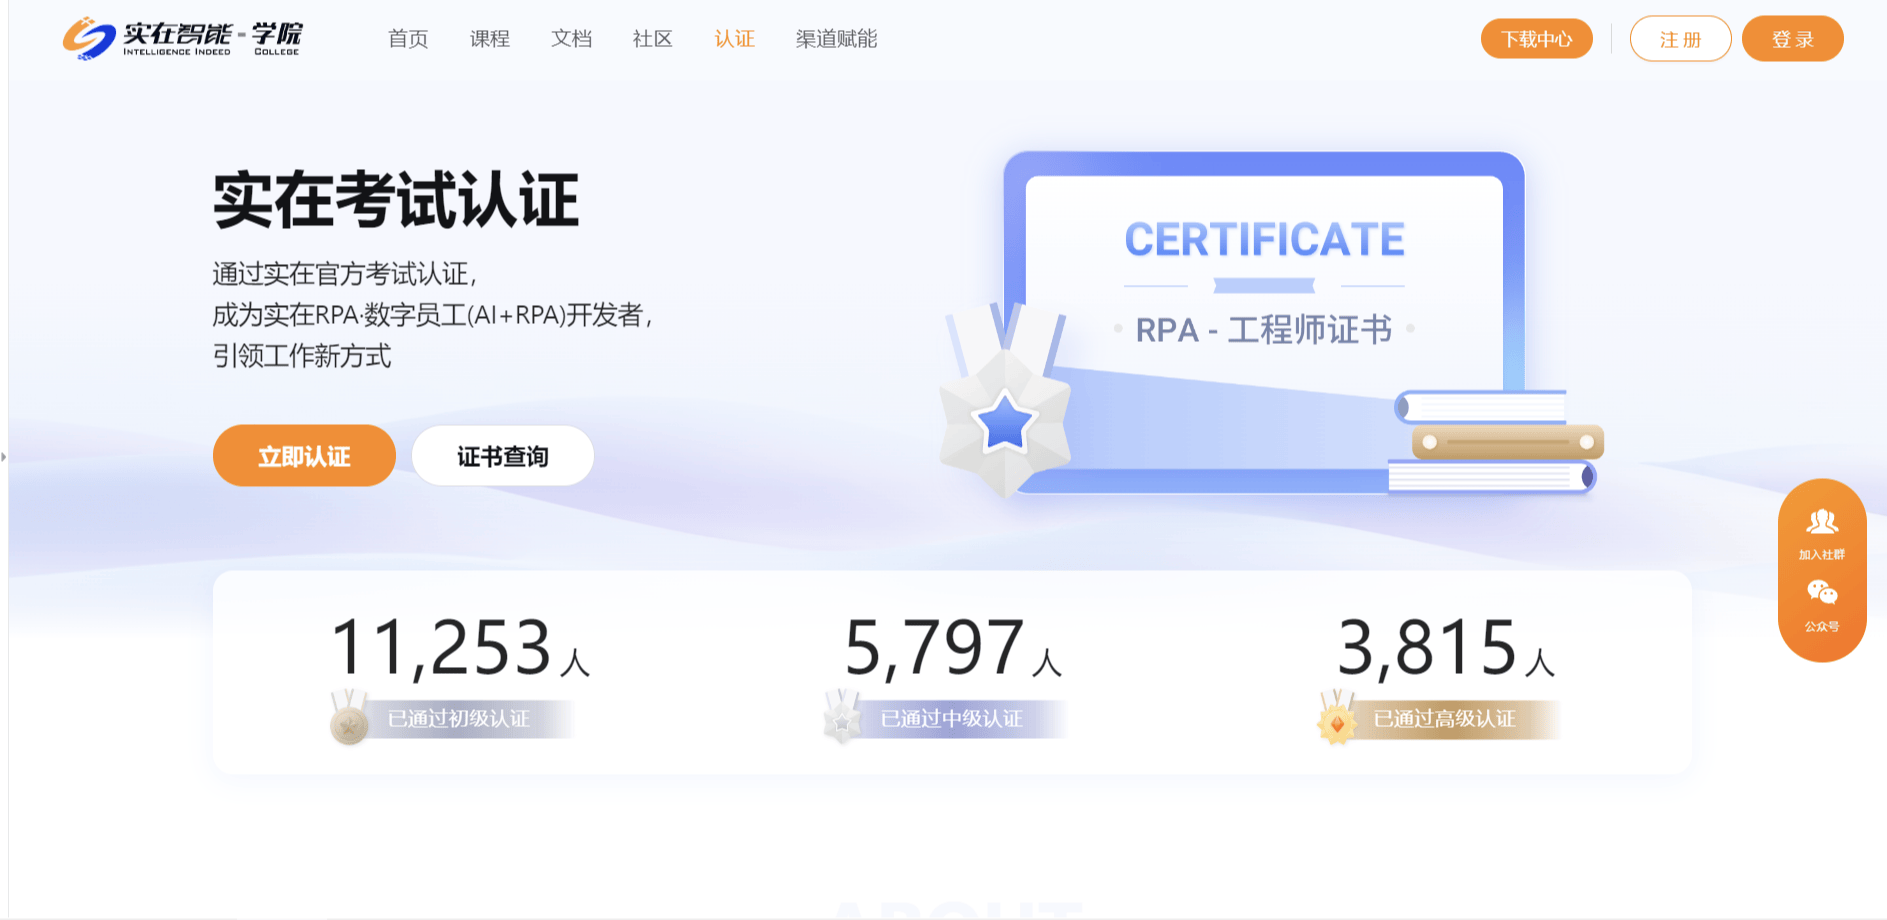1887x920 pixels.
Task: Click the 注册 button
Action: [x=1680, y=39]
